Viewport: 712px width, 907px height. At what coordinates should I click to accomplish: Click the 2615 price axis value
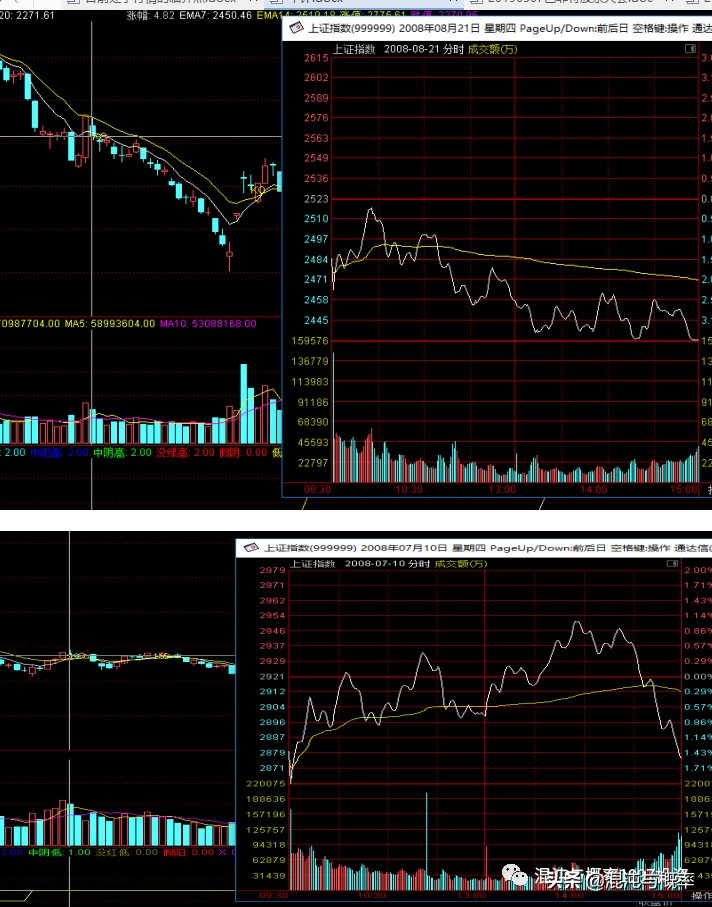(x=316, y=58)
